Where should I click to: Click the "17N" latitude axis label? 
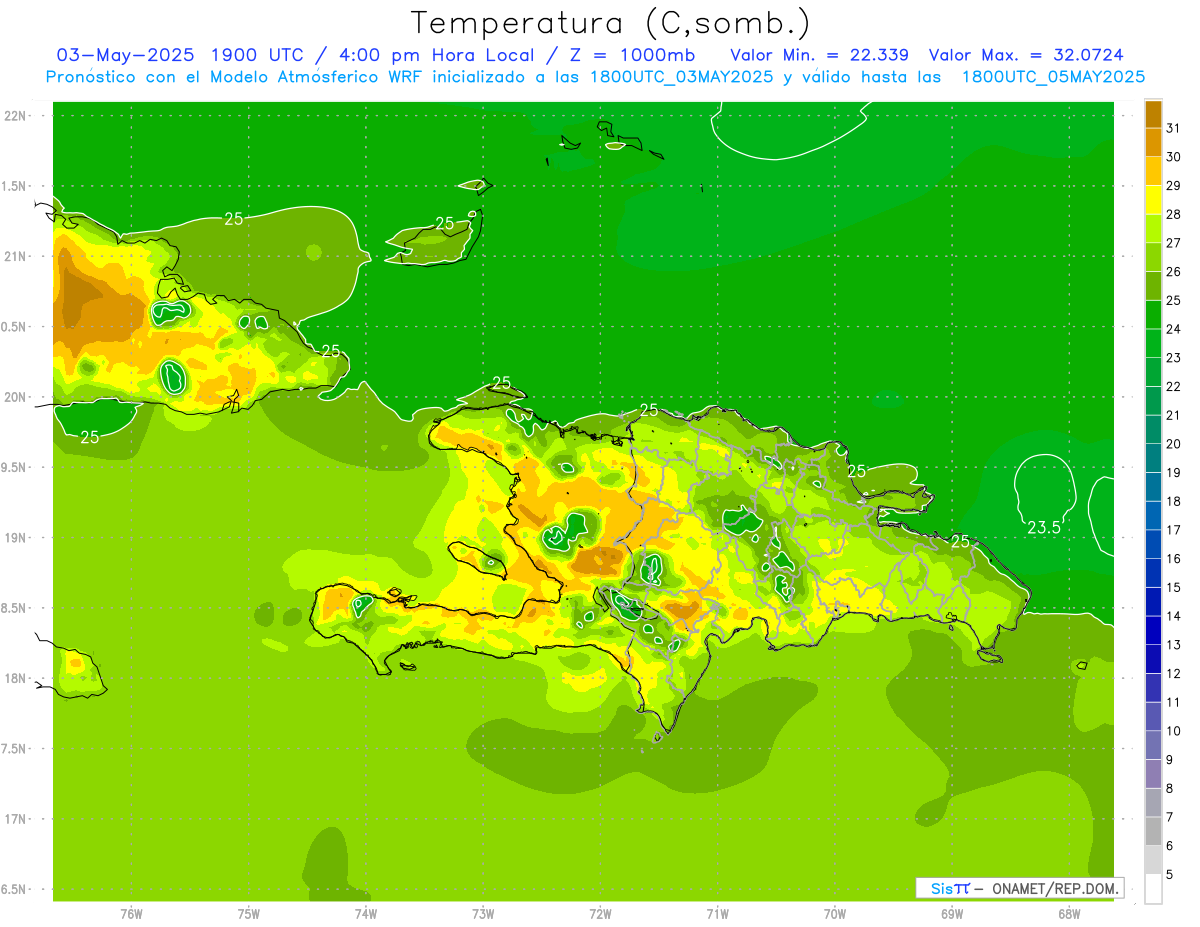point(15,819)
